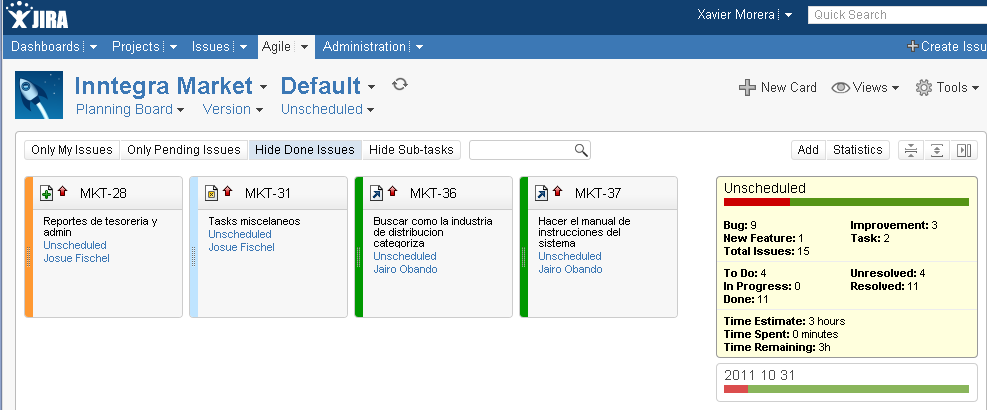
Task: Click the improvement type icon on MKT-36
Action: 376,193
